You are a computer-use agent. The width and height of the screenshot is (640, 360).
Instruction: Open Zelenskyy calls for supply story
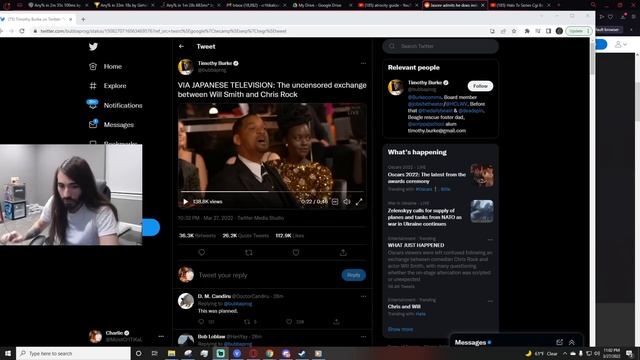(x=440, y=214)
